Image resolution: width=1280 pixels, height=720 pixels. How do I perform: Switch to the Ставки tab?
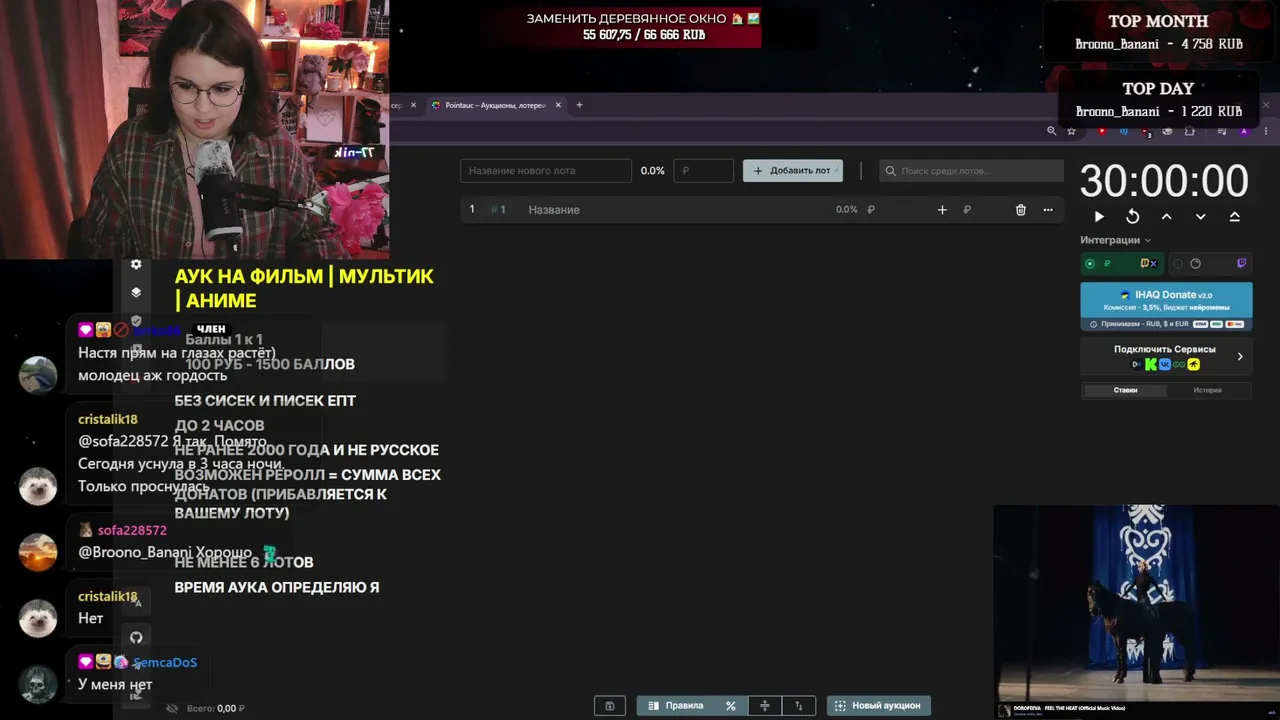tap(1125, 390)
